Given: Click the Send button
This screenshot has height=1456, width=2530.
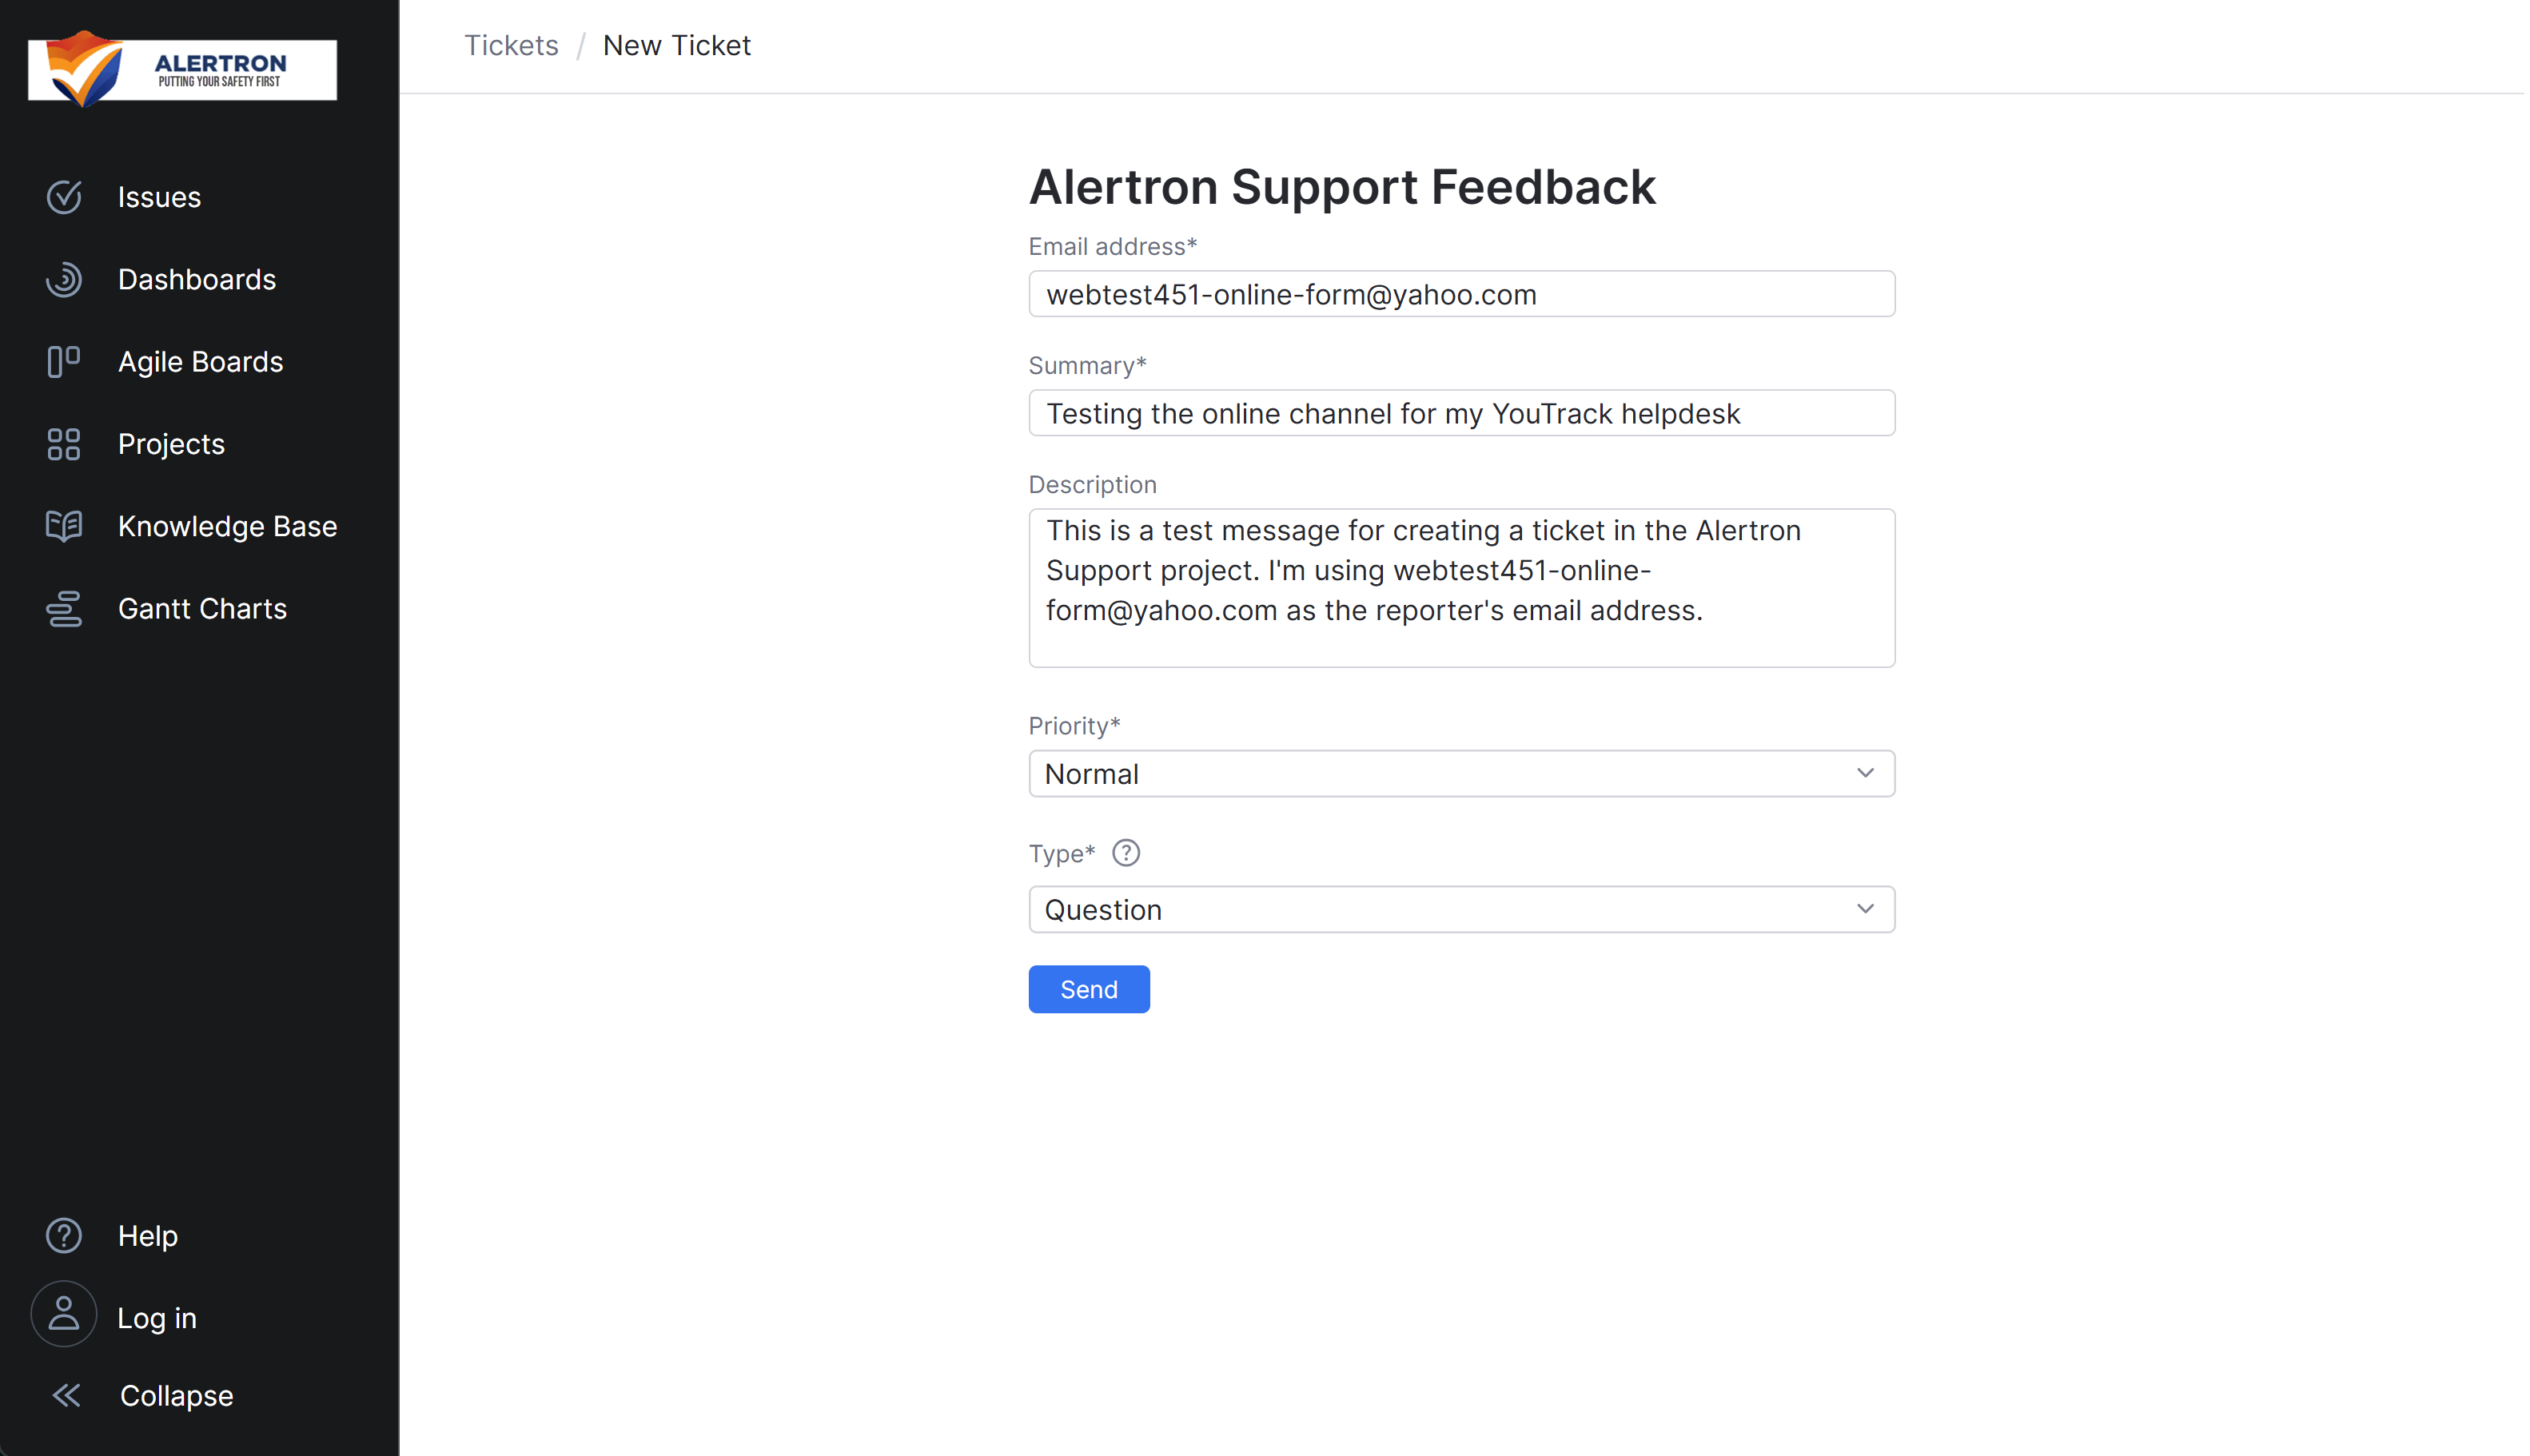Looking at the screenshot, I should 1088,989.
